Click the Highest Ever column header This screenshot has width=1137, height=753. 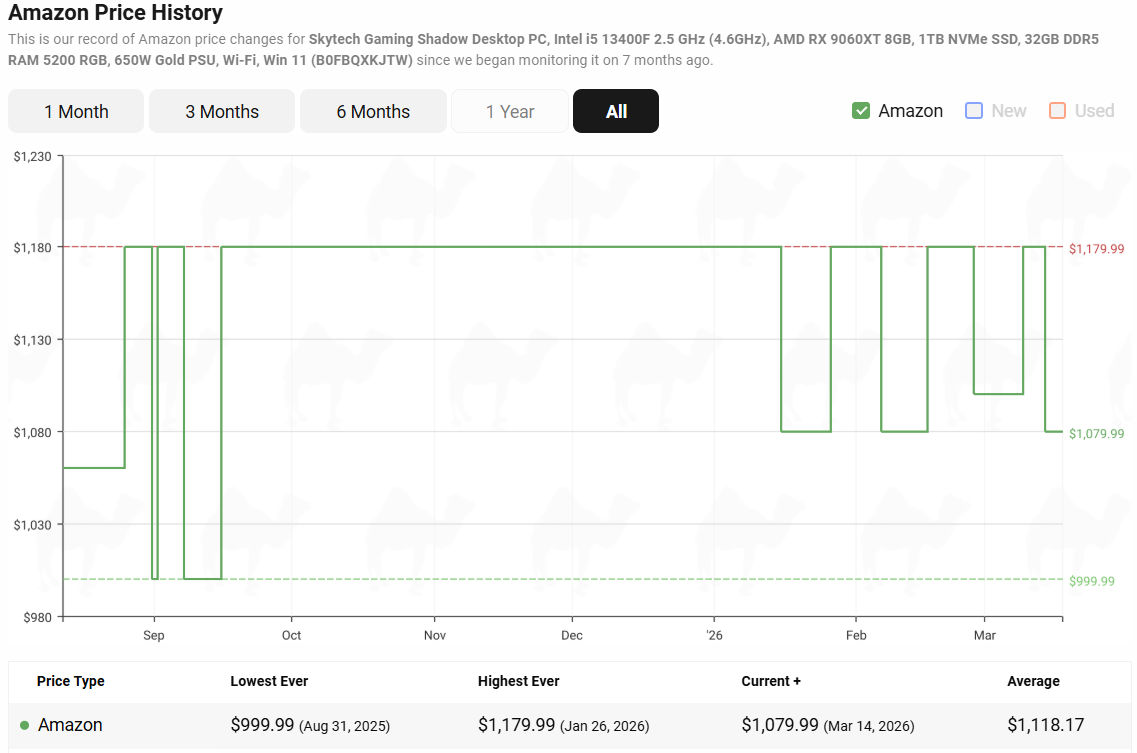[x=518, y=681]
